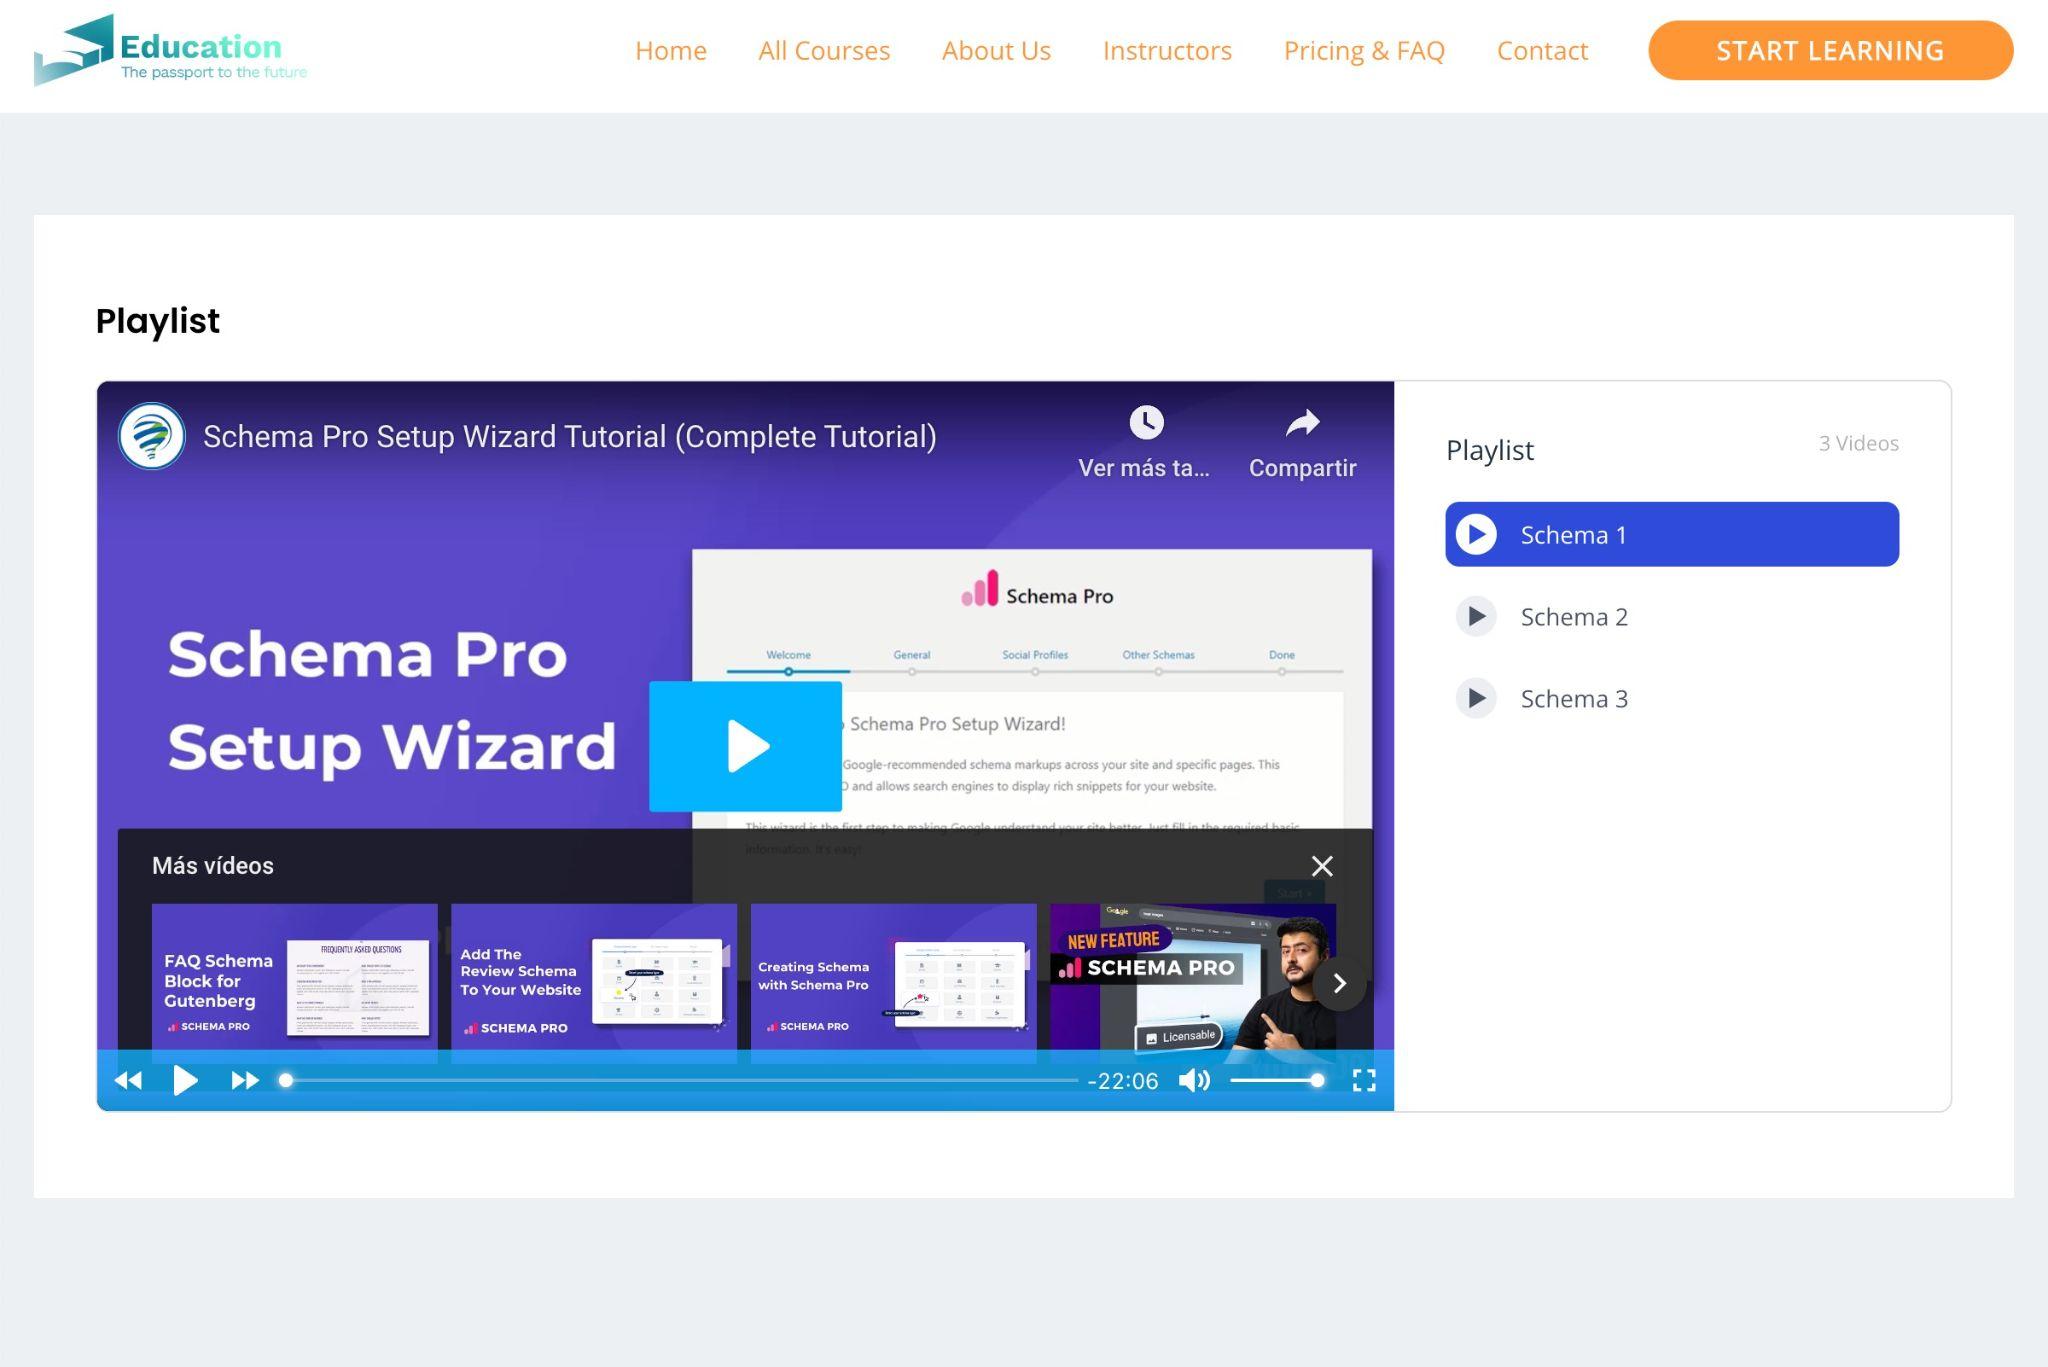Viewport: 2048px width, 1367px height.
Task: Click the play button on the video
Action: pos(746,746)
